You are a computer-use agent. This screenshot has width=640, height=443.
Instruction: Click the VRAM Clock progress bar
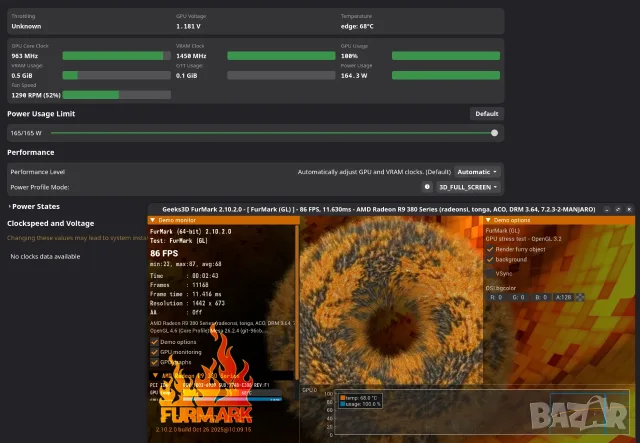[281, 56]
